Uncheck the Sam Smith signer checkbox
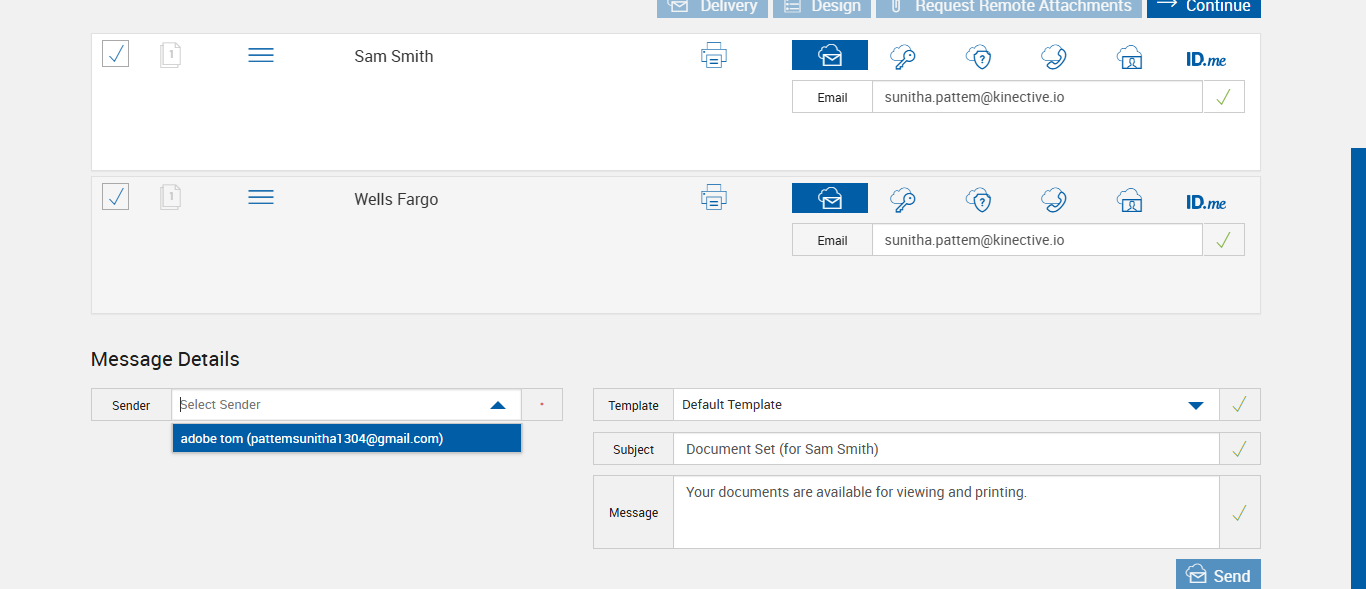Screen dimensions: 1366x589 click(x=116, y=54)
